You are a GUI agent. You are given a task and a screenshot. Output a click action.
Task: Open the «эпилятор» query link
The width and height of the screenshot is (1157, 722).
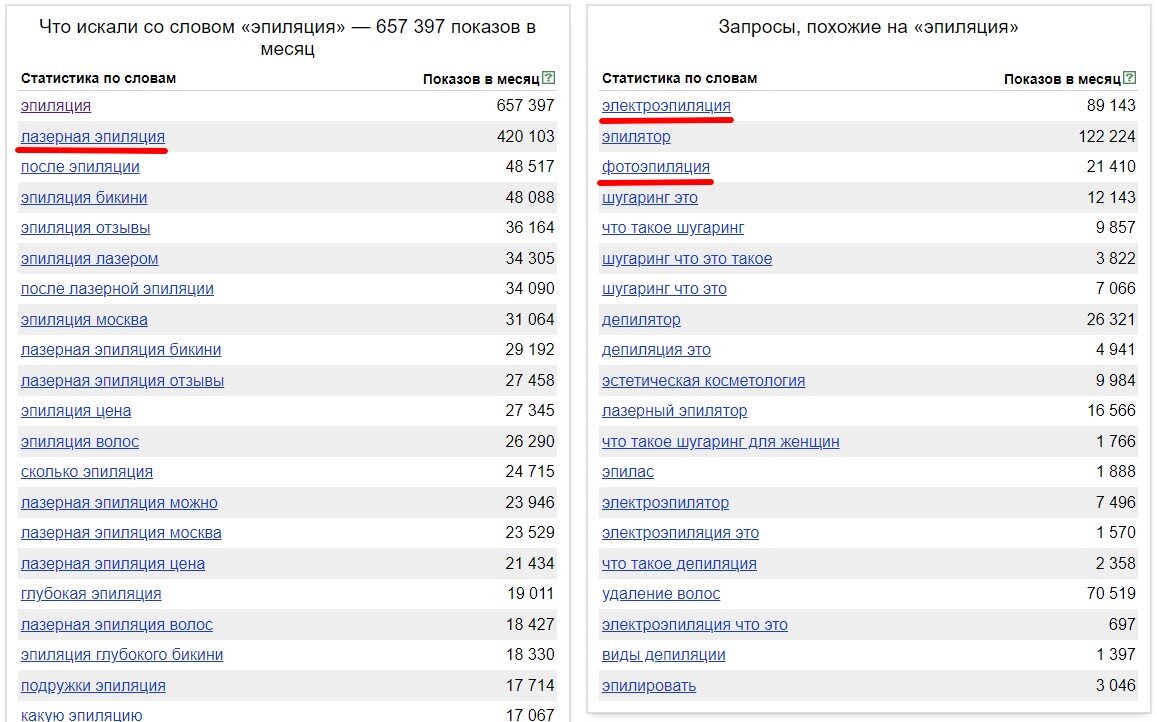pyautogui.click(x=636, y=136)
